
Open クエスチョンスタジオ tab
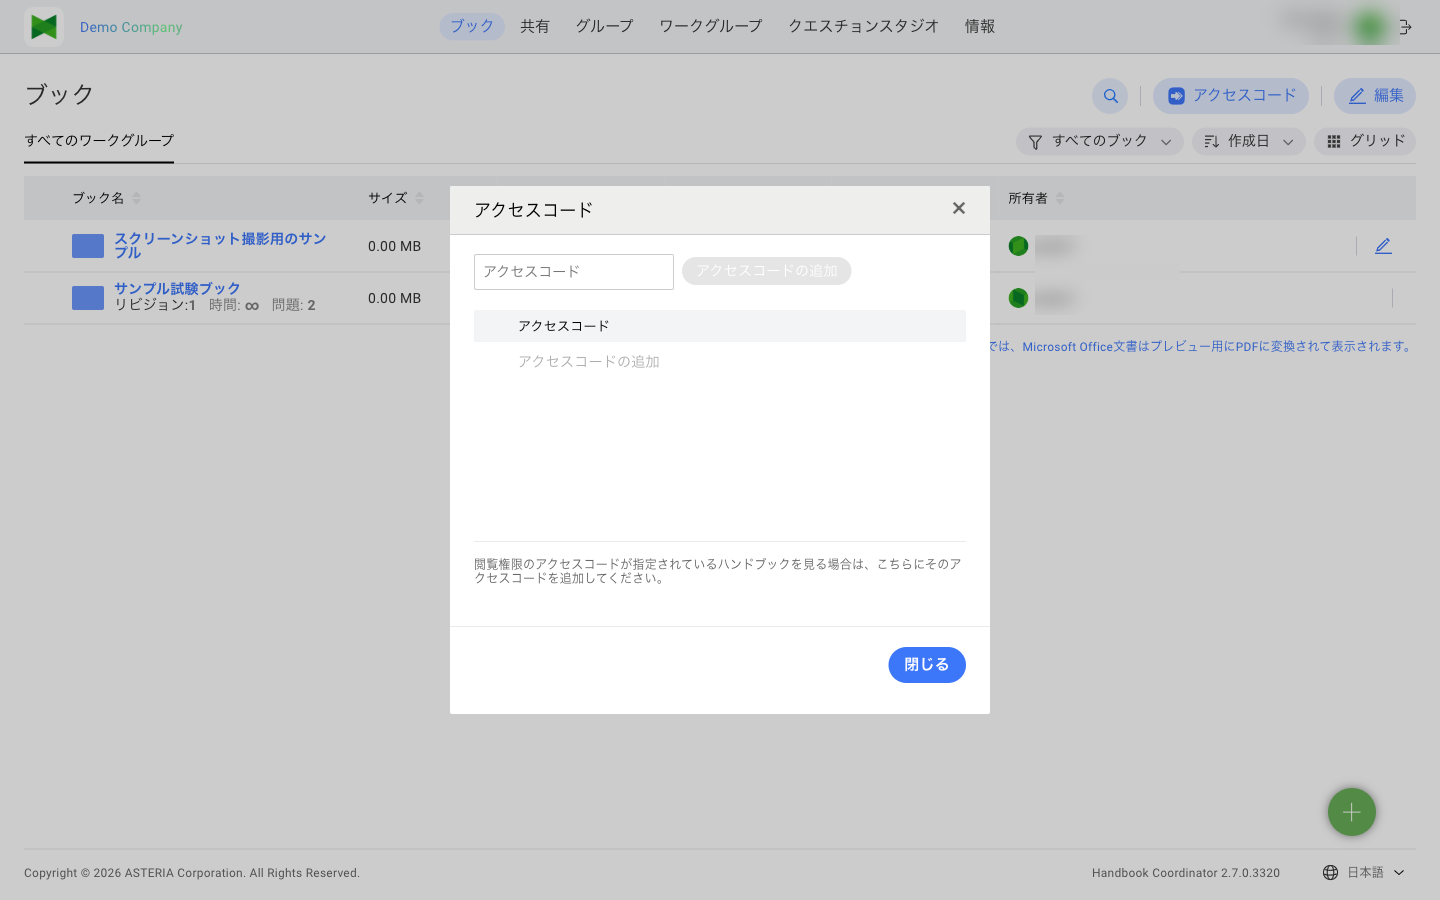[x=863, y=26]
